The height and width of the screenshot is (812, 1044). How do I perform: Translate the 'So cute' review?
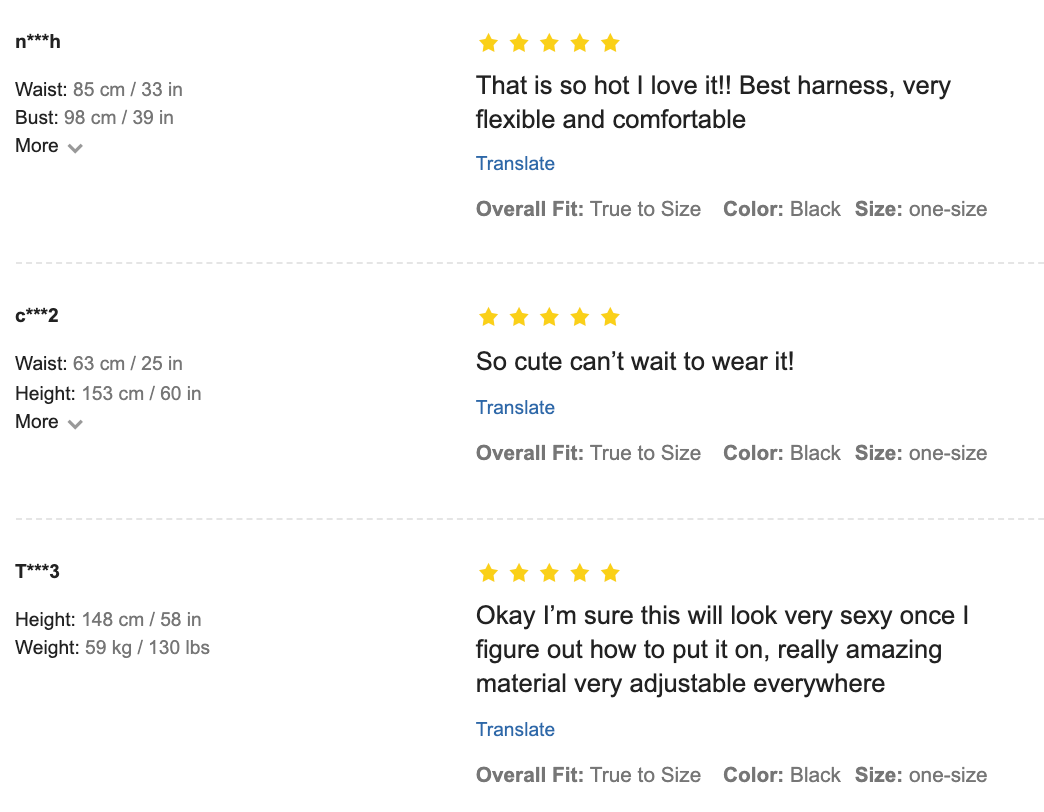tap(515, 408)
